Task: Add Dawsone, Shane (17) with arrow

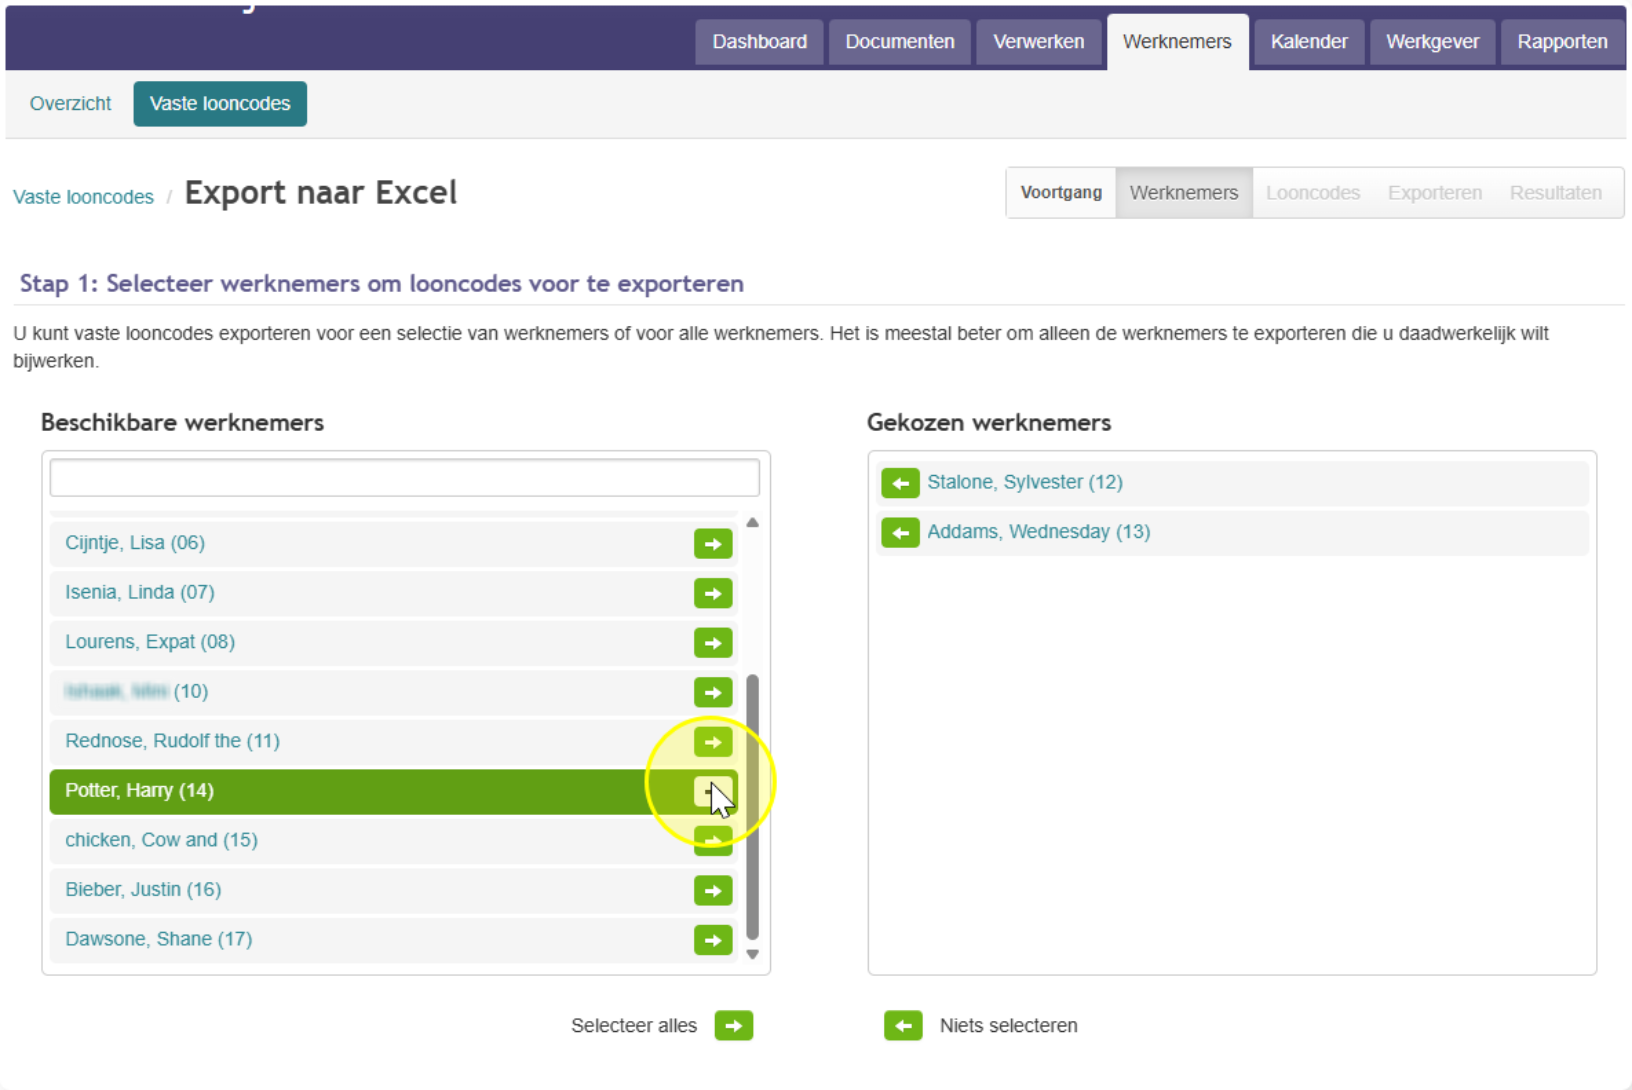Action: 713,940
